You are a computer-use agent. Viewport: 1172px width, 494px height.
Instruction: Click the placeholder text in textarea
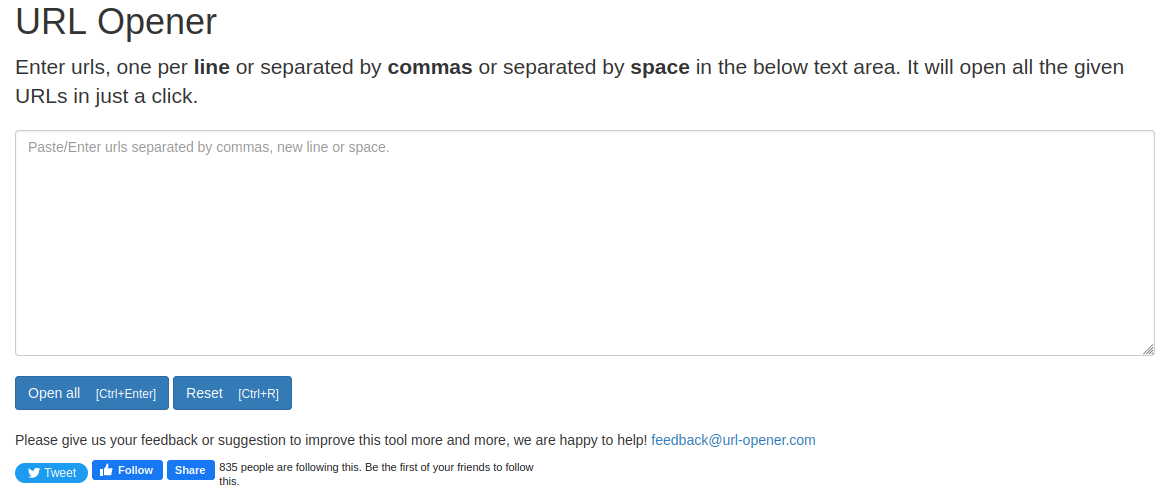point(209,147)
